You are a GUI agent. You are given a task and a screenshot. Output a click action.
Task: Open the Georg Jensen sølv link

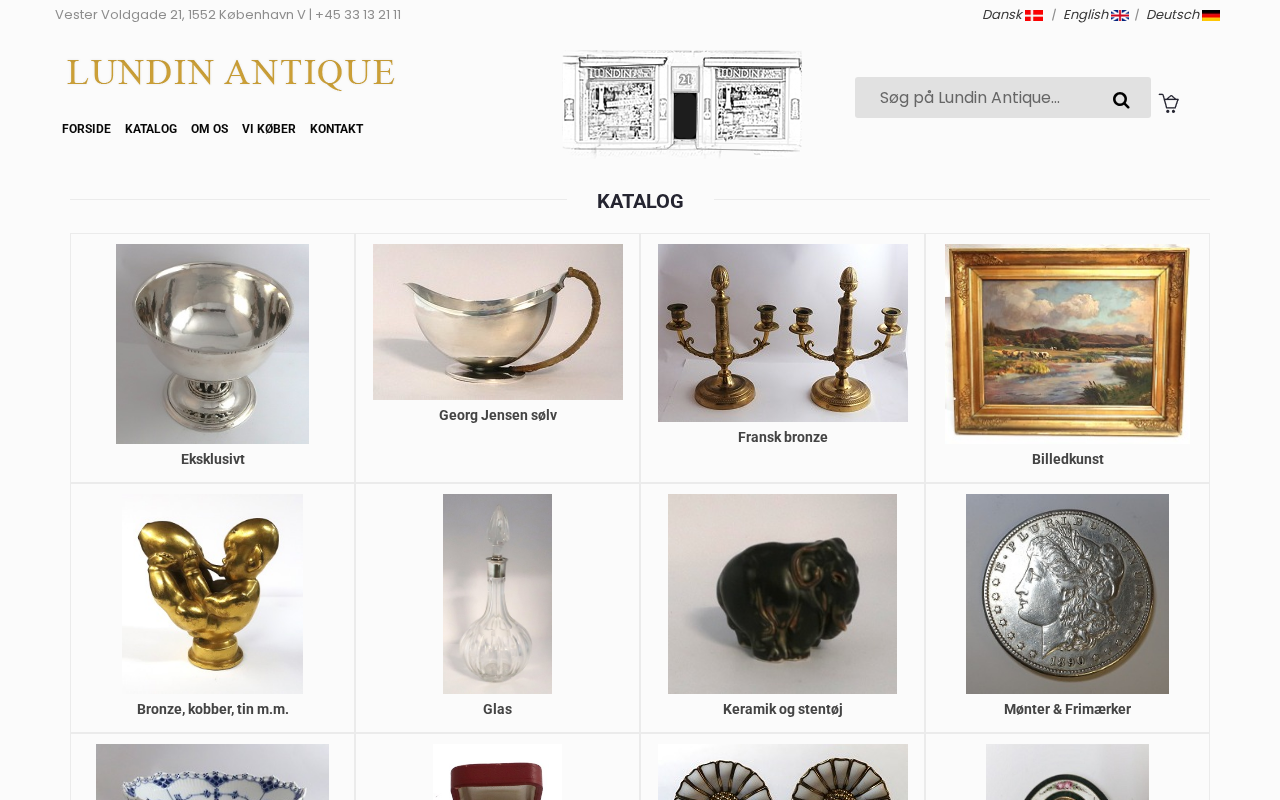point(498,415)
